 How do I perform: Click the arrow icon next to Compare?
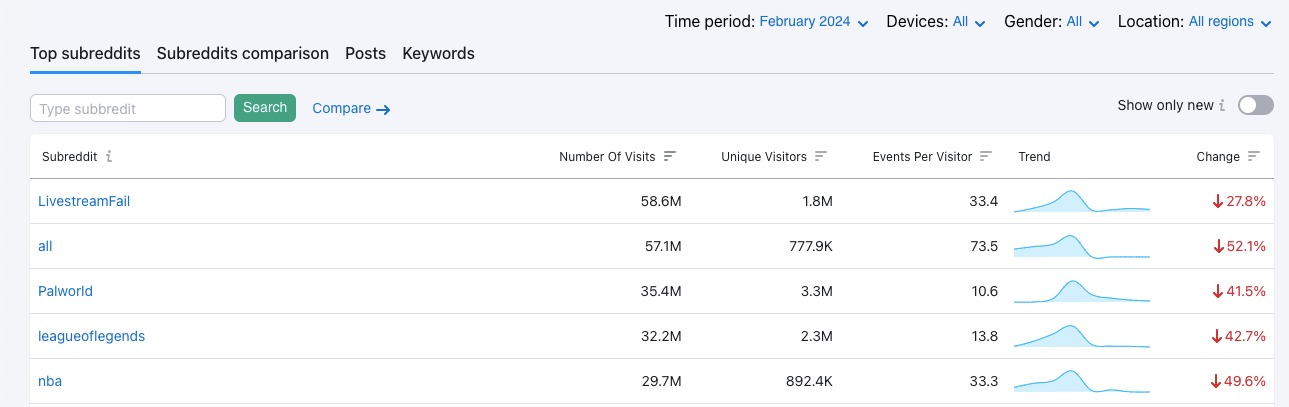pos(383,109)
